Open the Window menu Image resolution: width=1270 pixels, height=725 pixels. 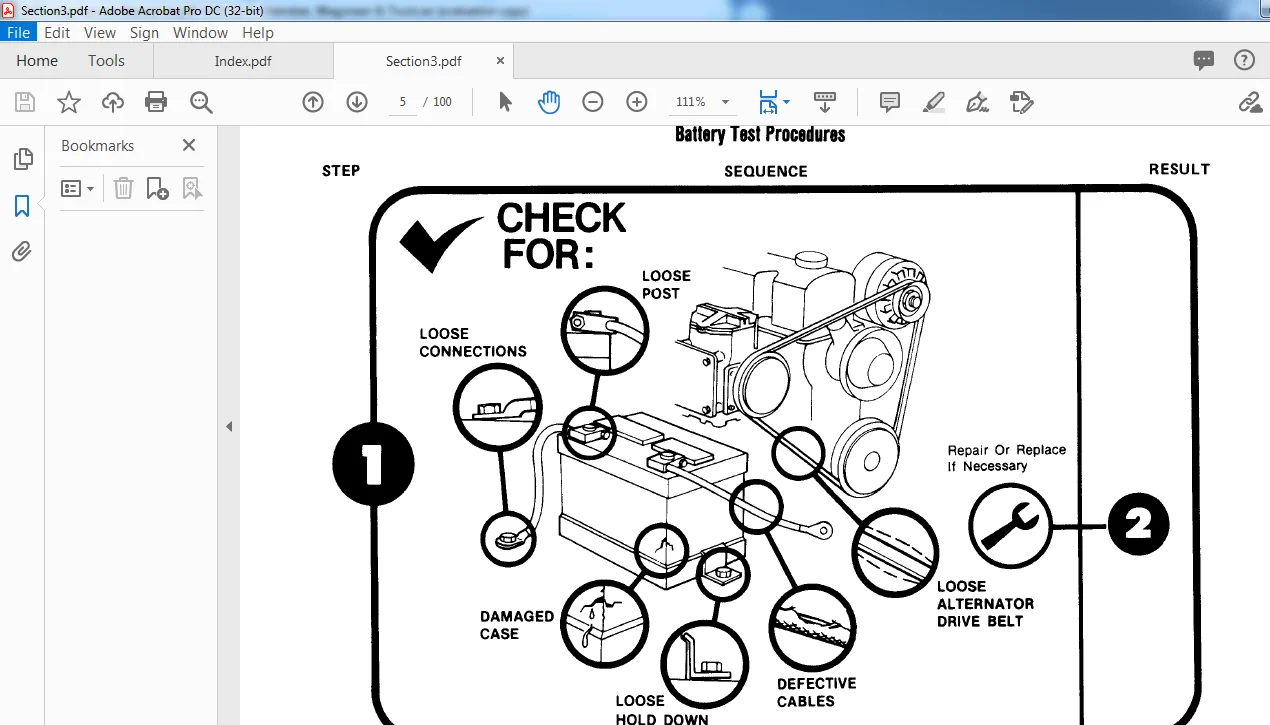point(200,32)
